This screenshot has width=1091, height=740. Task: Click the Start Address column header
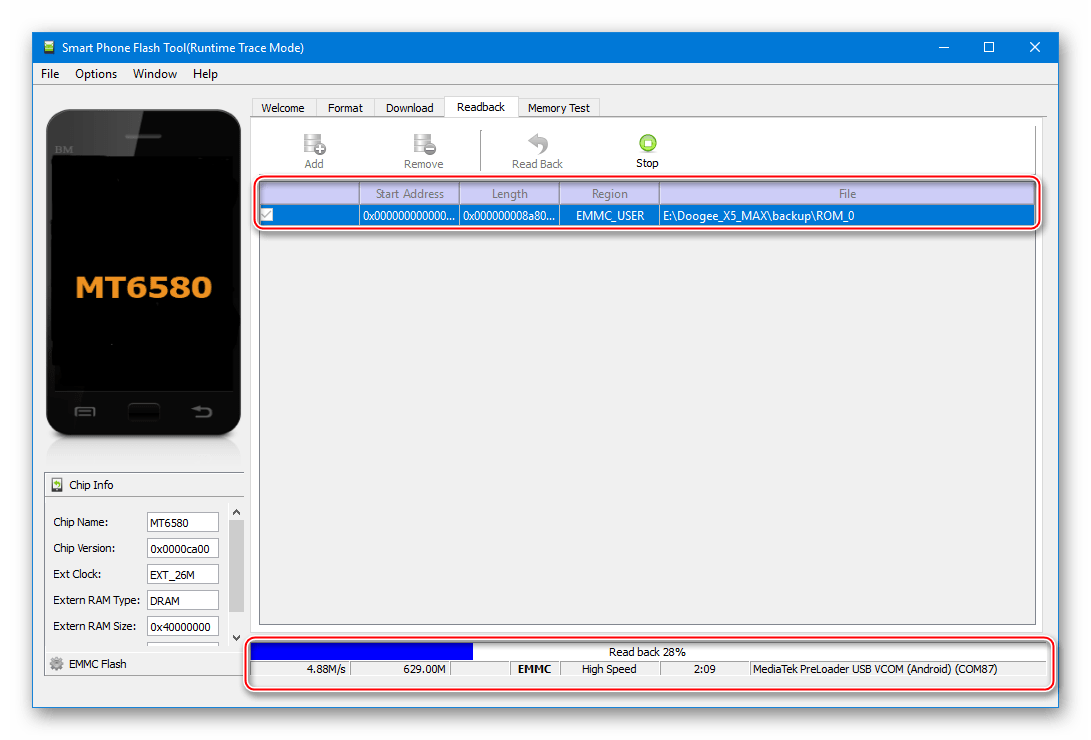coord(409,194)
